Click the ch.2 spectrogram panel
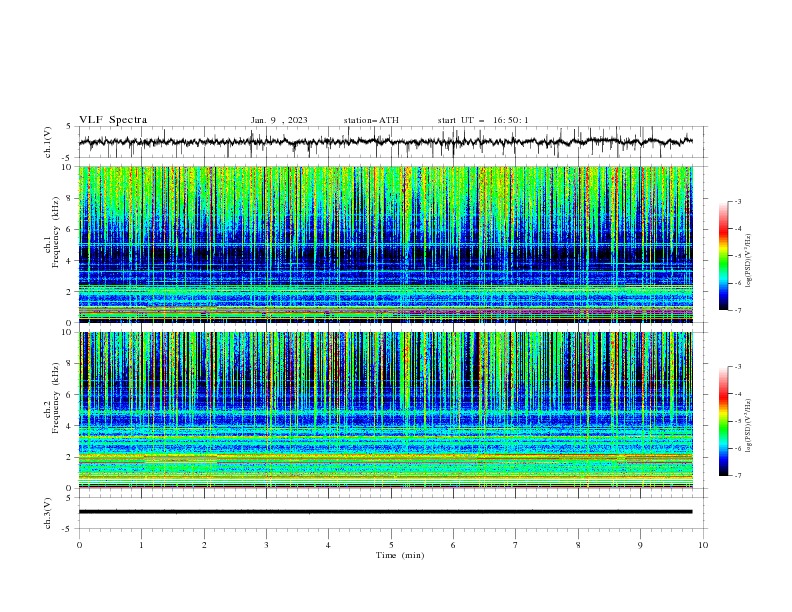 tap(385, 410)
